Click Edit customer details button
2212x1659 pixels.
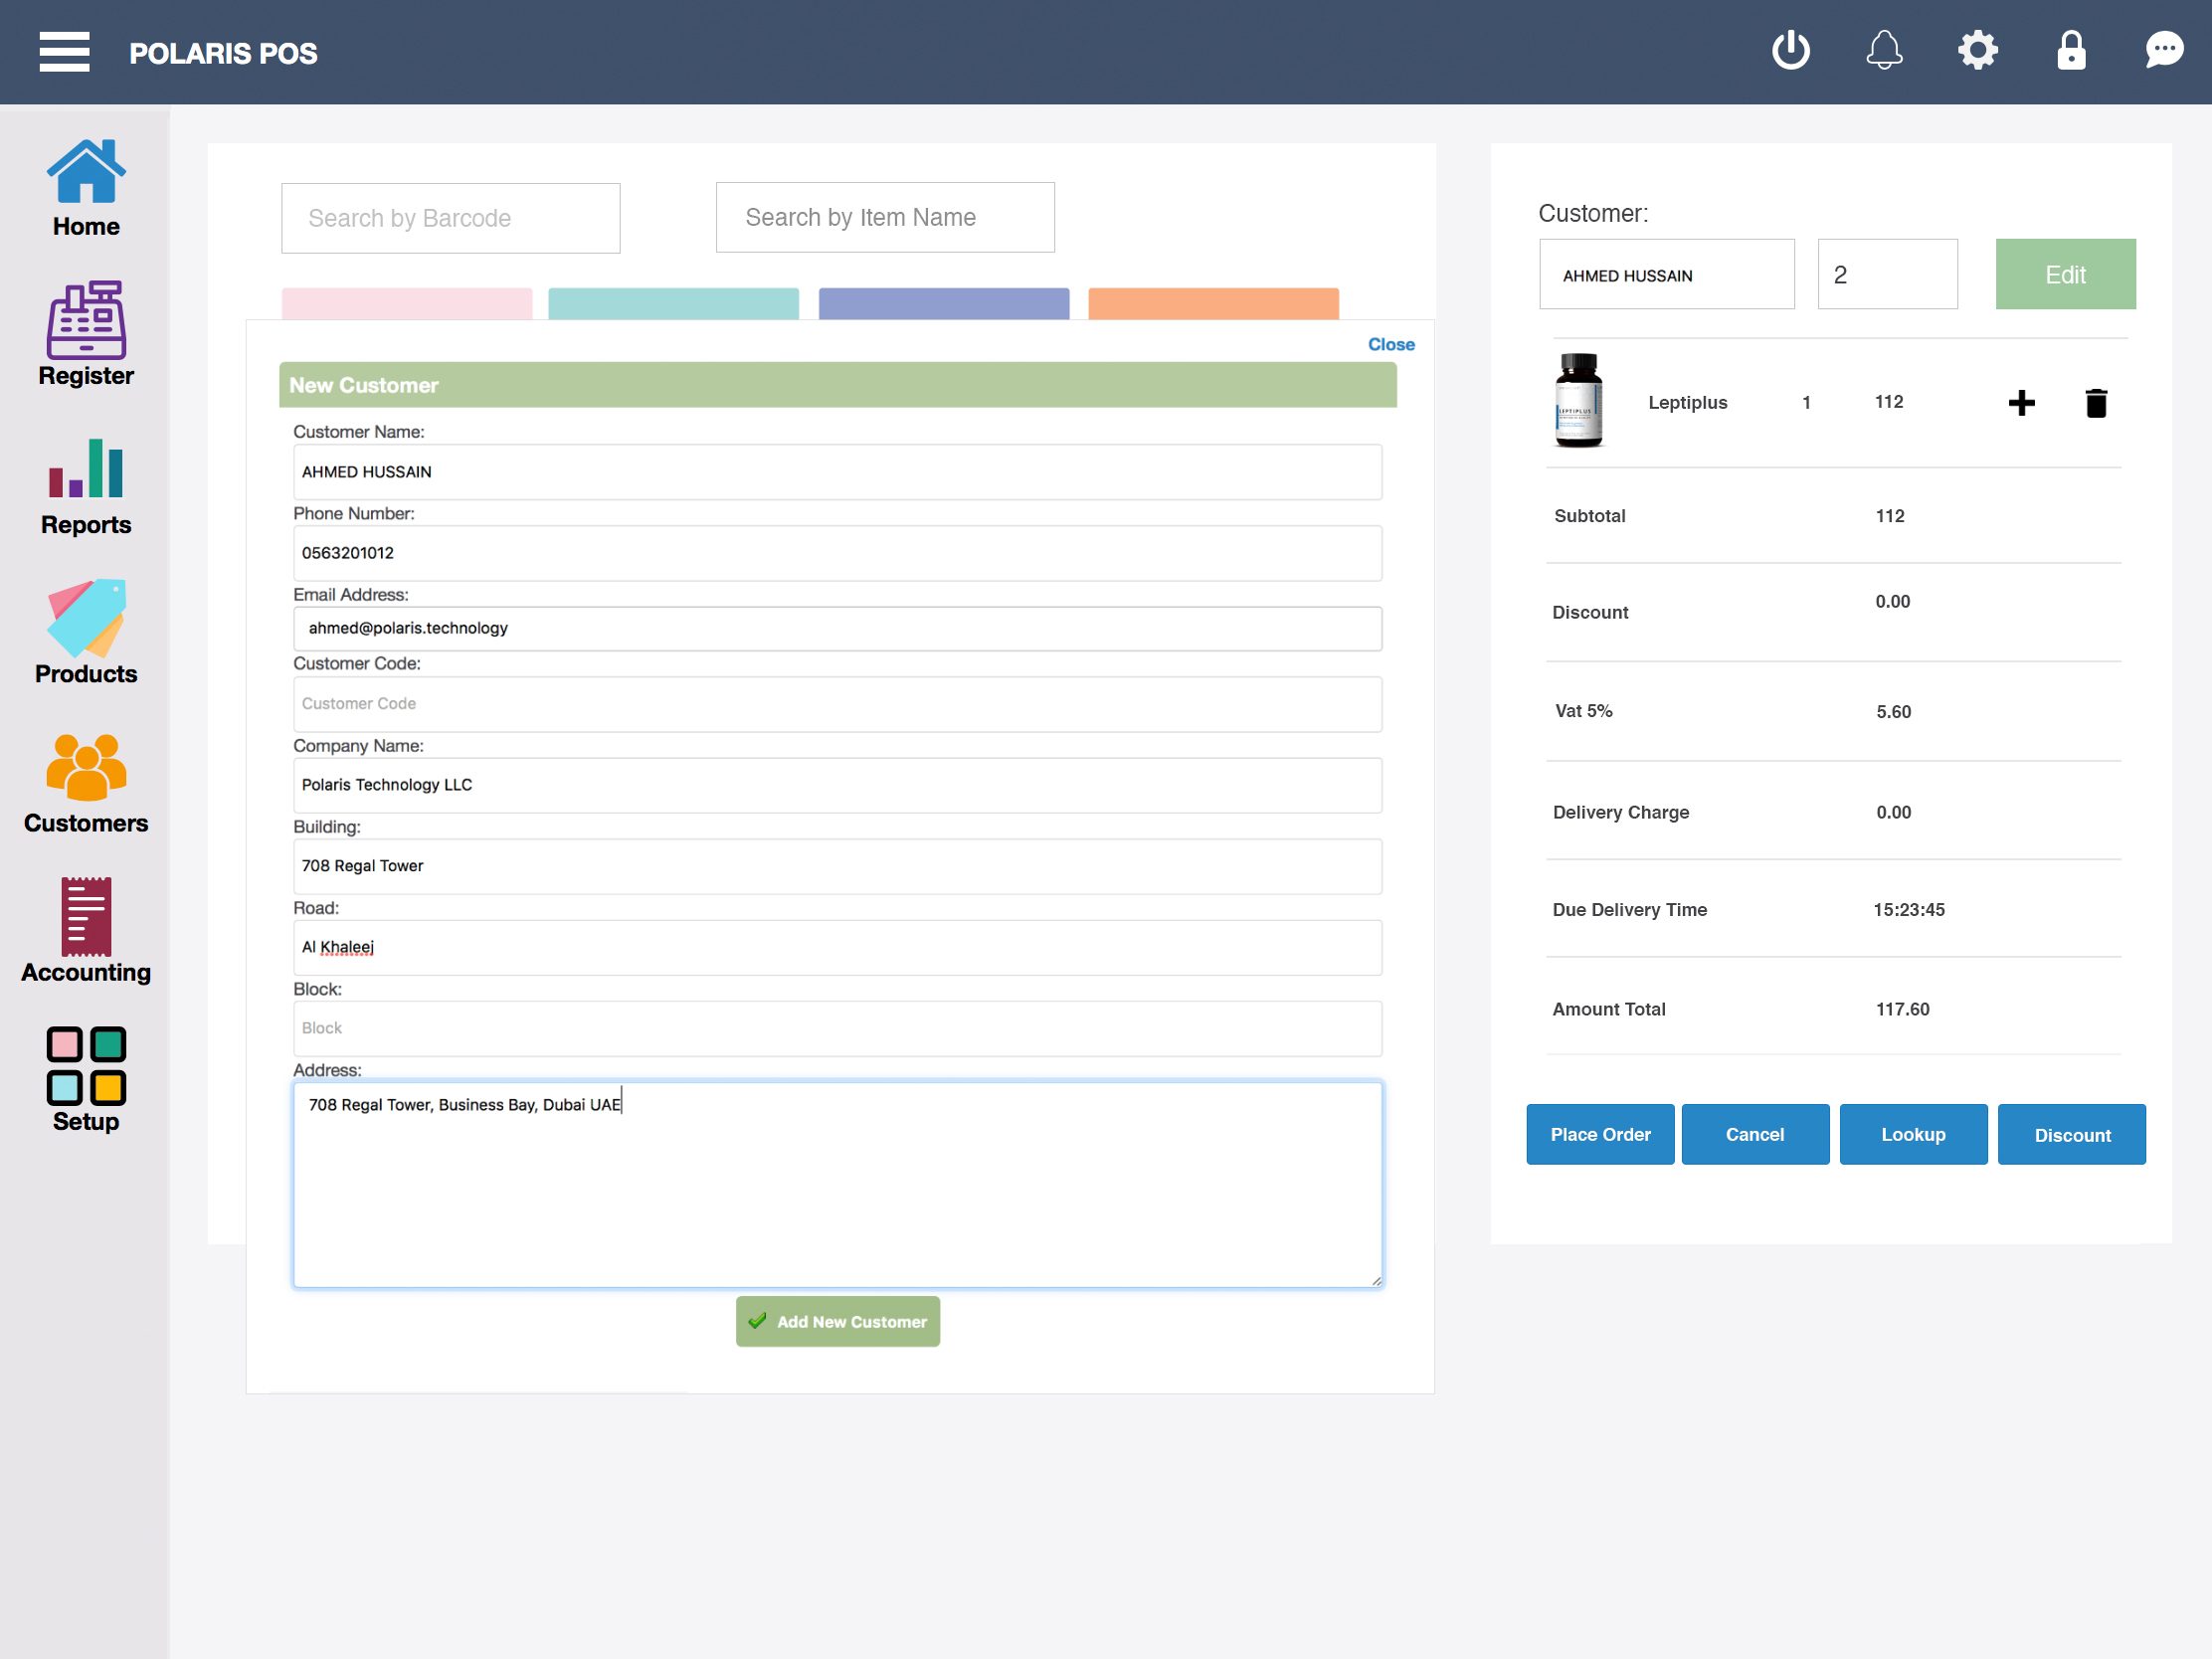(2064, 274)
